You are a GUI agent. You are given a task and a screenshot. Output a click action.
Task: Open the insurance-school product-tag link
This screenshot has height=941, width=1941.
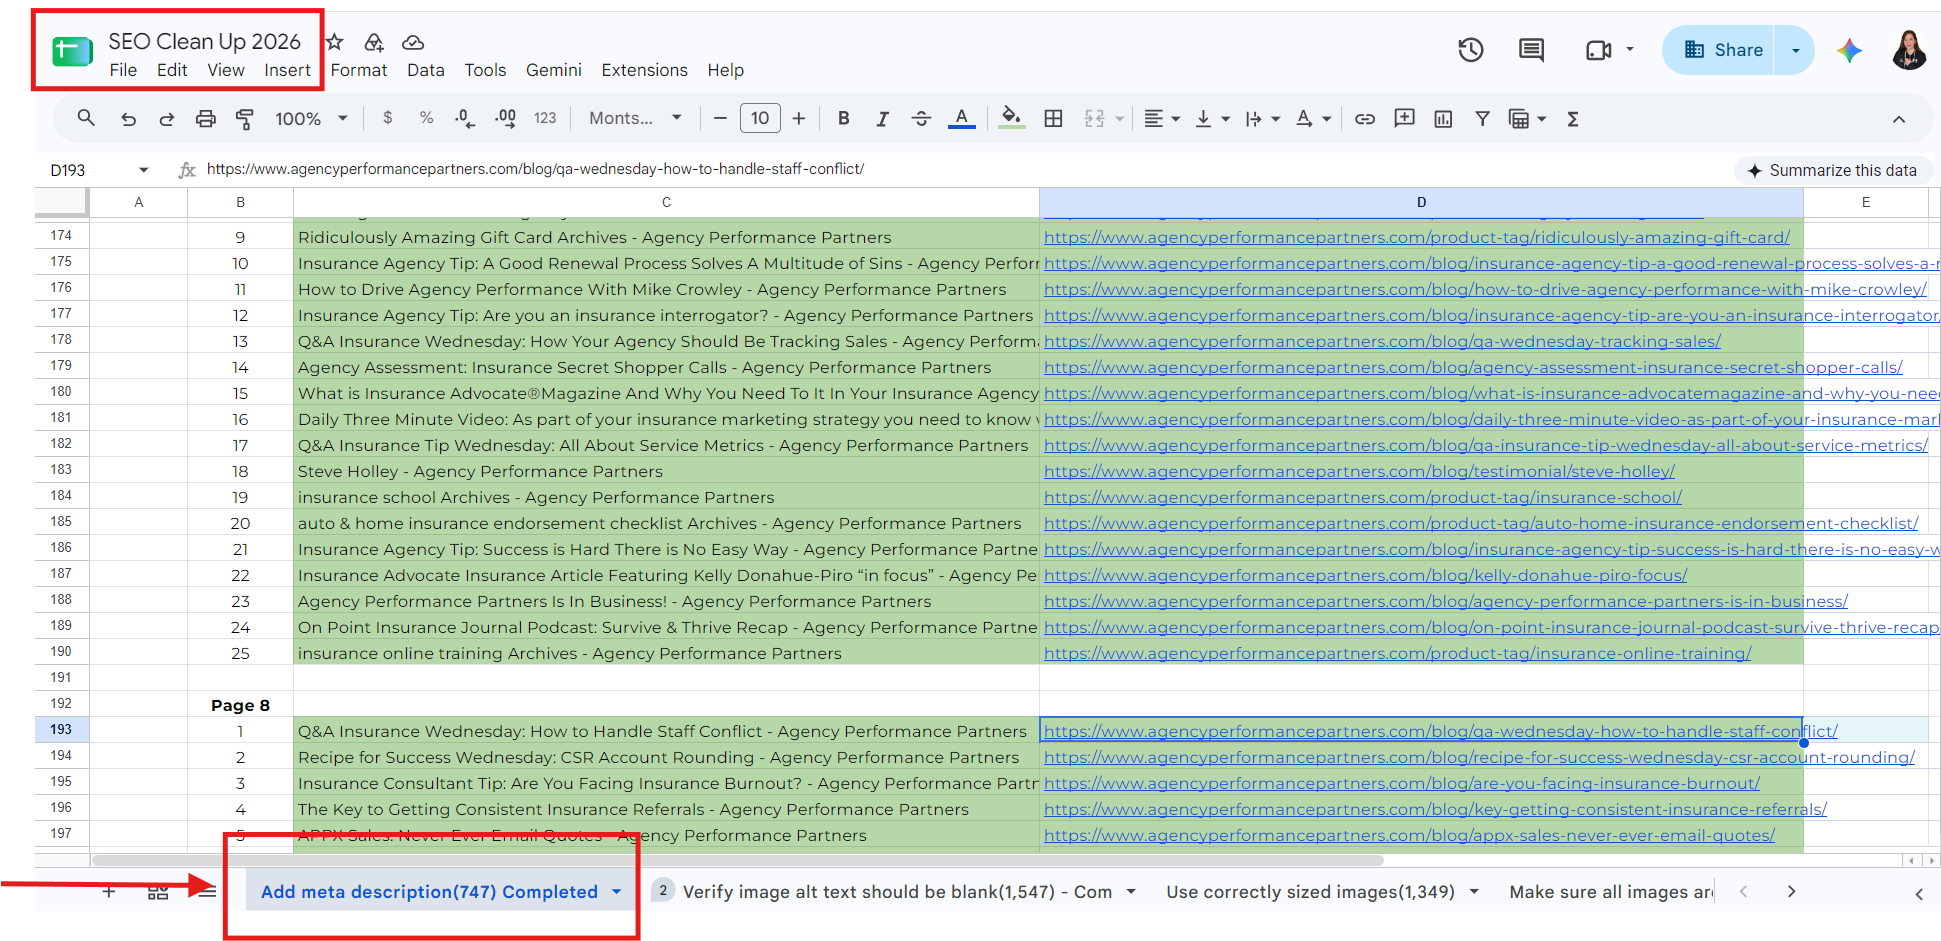click(x=1363, y=497)
